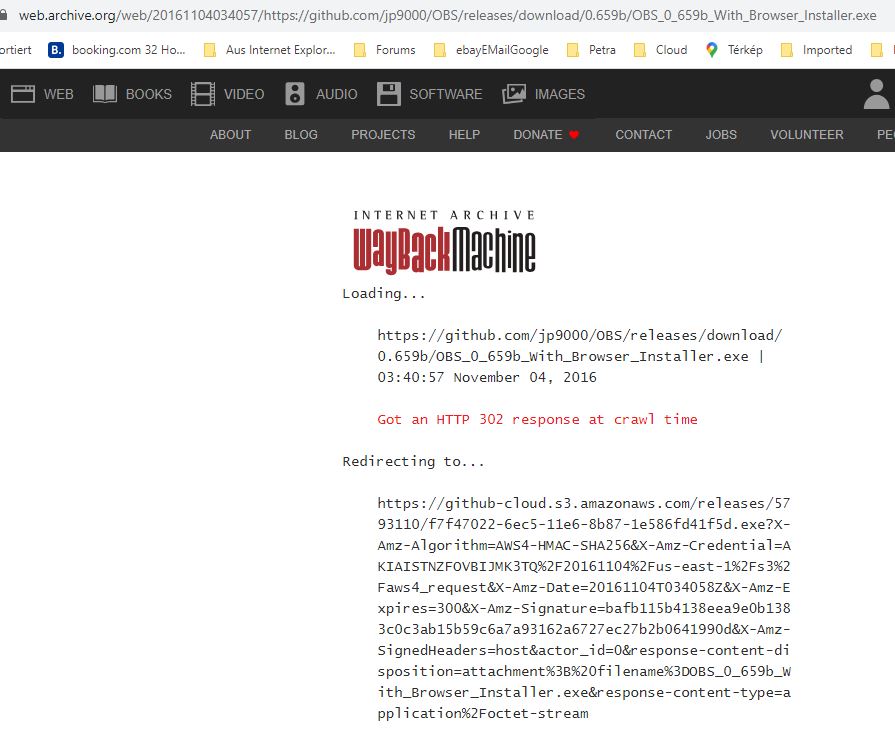Go to the ABOUT page
The width and height of the screenshot is (895, 738).
(x=230, y=135)
